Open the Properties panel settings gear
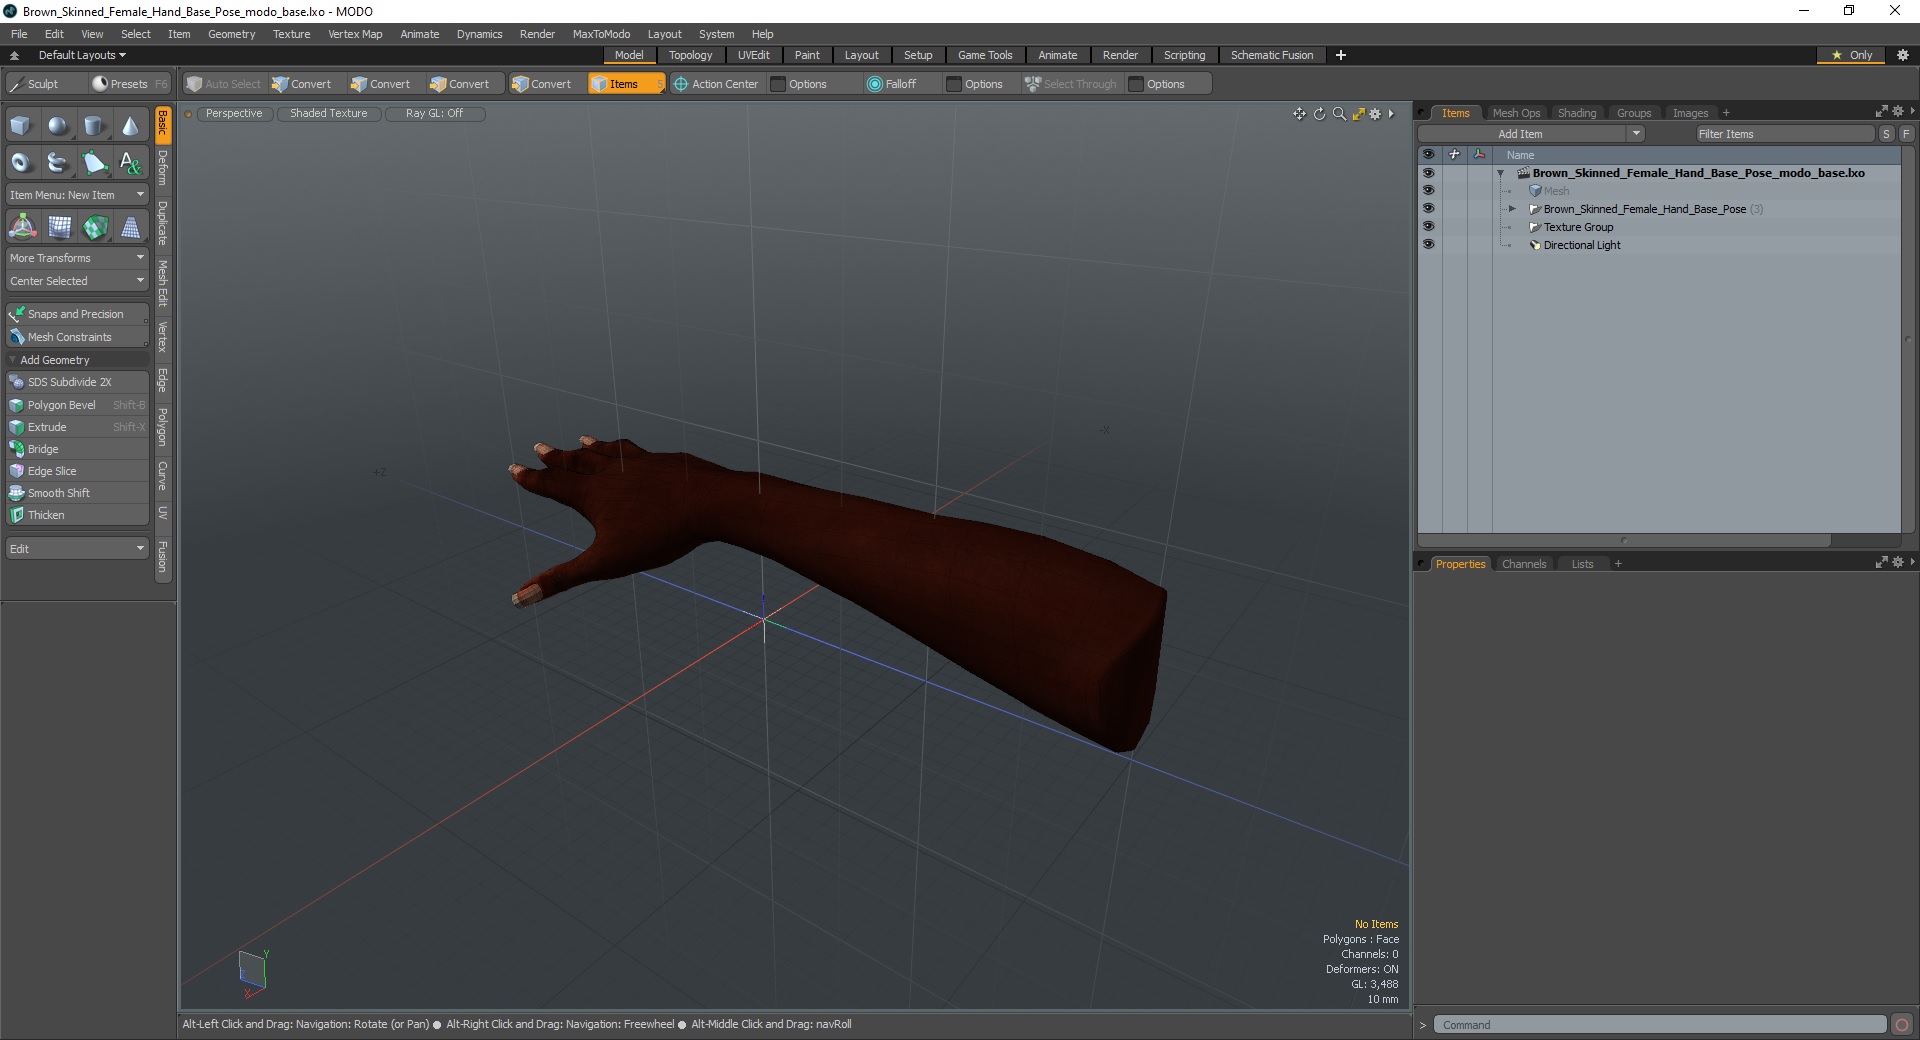 (1898, 563)
